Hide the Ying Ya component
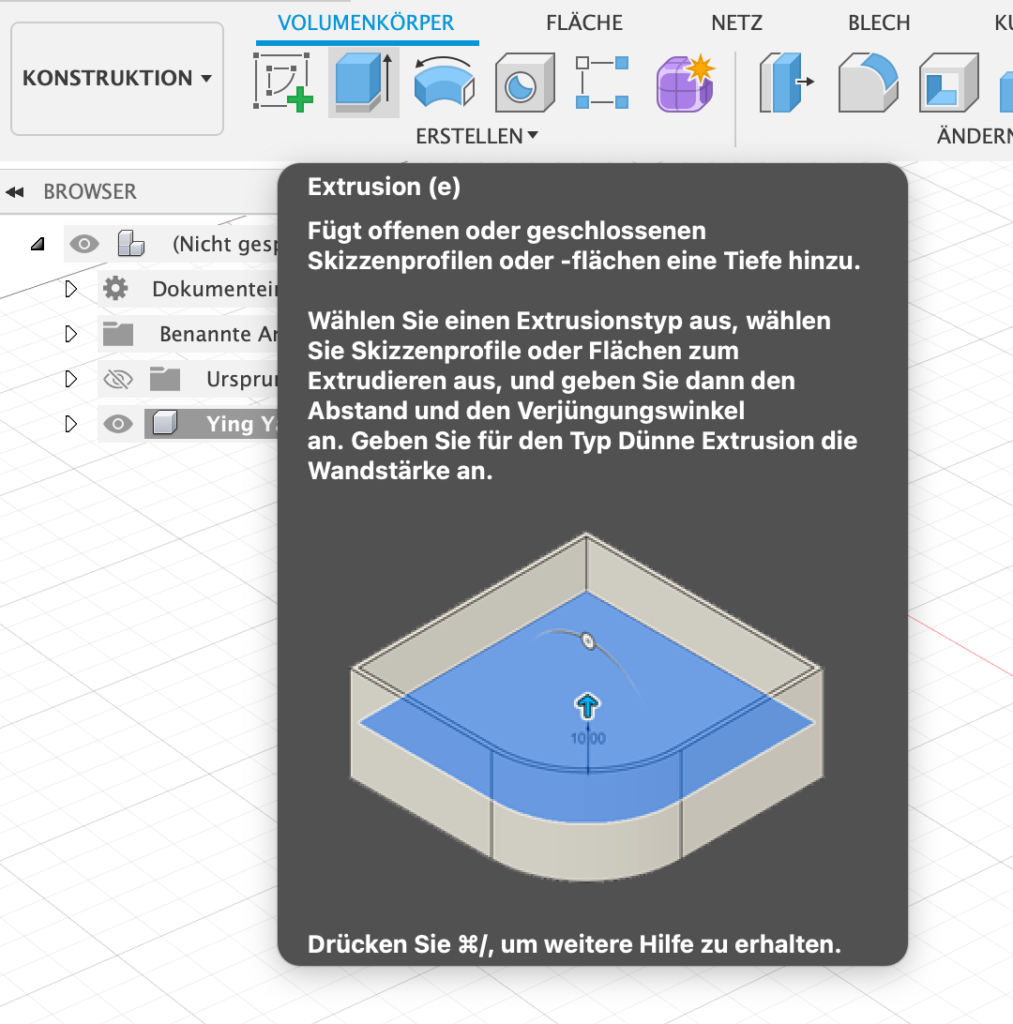Image resolution: width=1013 pixels, height=1024 pixels. pyautogui.click(x=118, y=424)
